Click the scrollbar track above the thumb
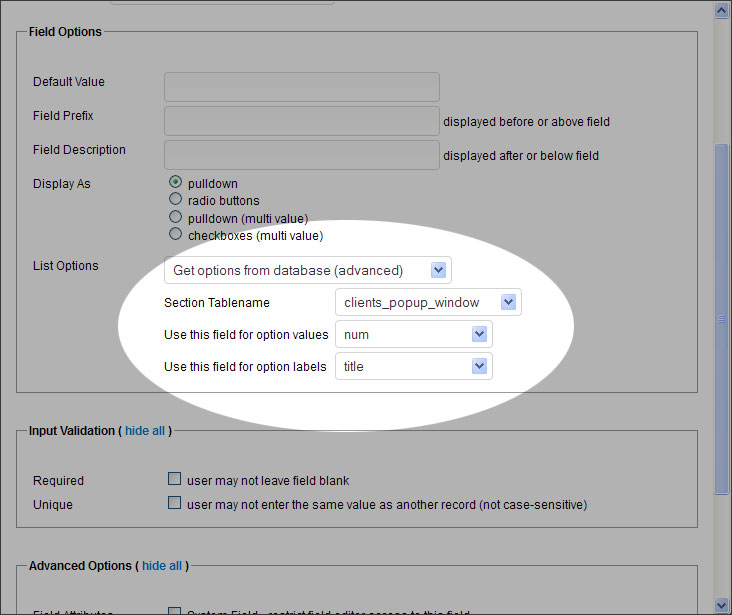The width and height of the screenshot is (732, 615). pos(722,80)
